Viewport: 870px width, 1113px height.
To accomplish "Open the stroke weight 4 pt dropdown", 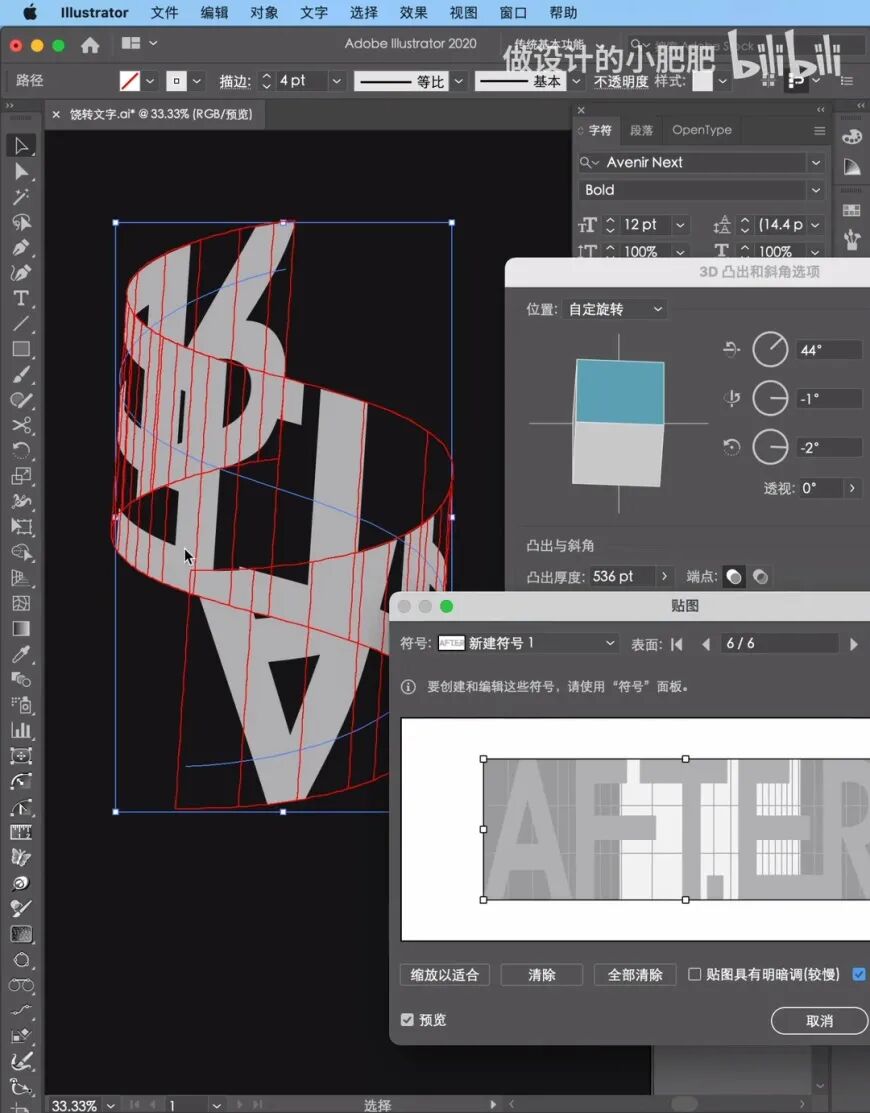I will pos(336,81).
